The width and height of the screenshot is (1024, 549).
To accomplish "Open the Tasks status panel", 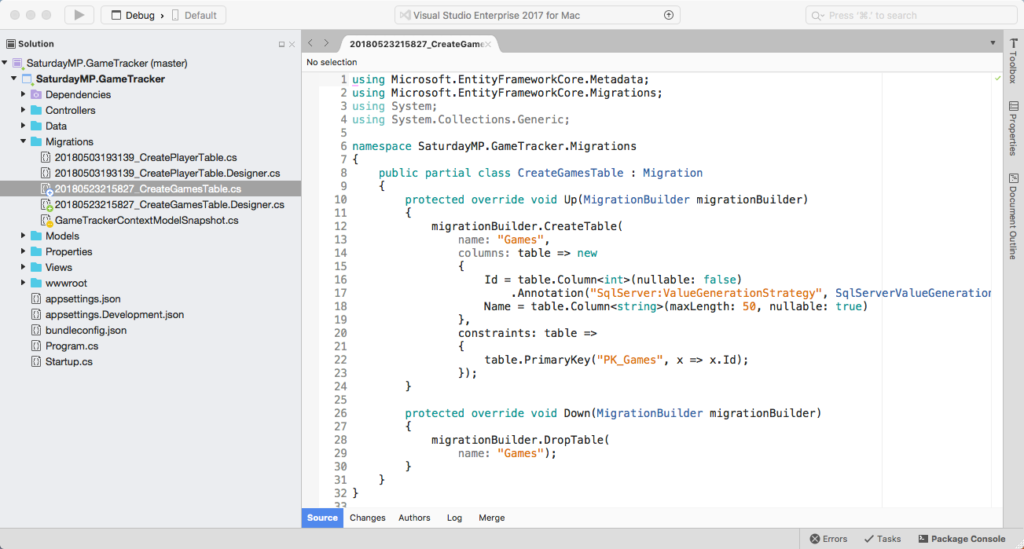I will [x=882, y=538].
